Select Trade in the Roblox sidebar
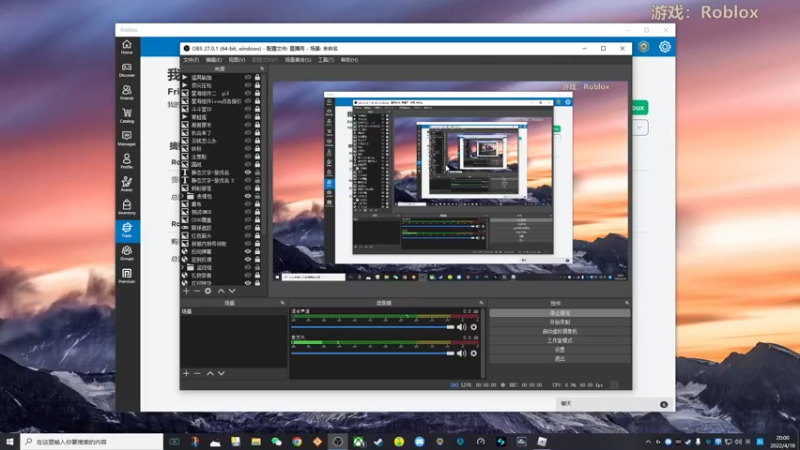Screen dimensions: 800x450 coord(127,230)
